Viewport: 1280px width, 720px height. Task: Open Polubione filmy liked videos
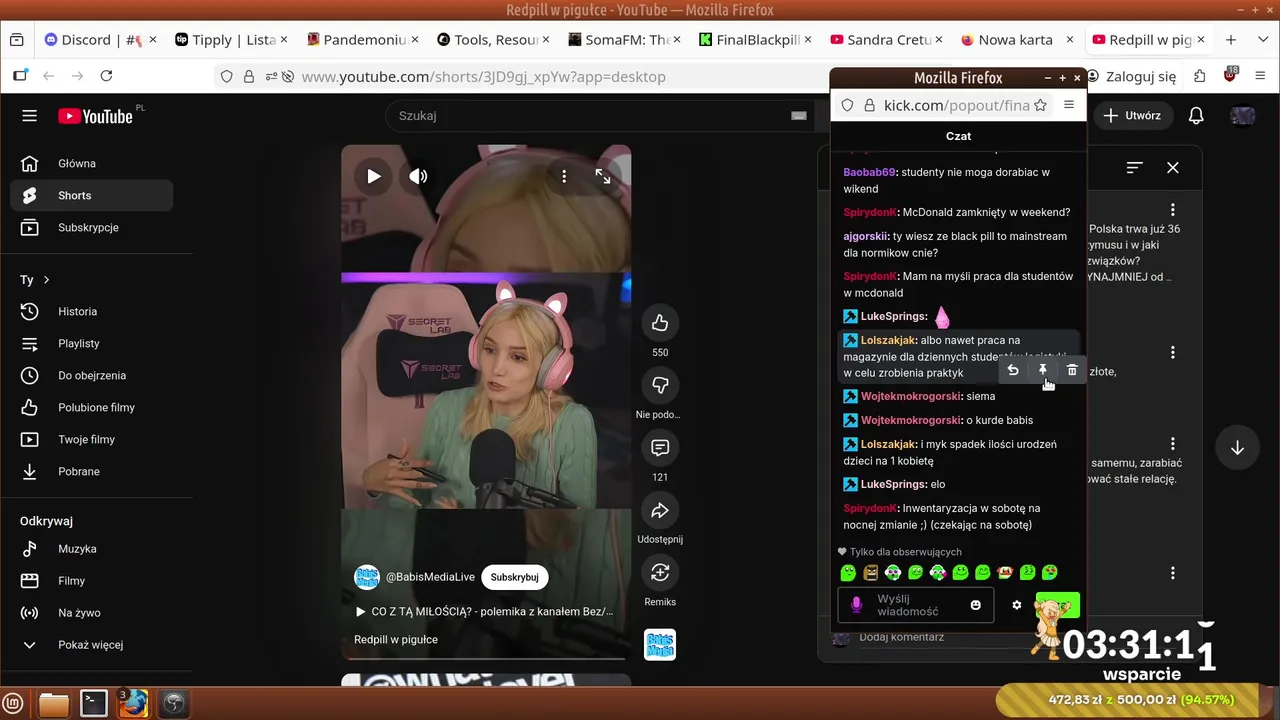[x=91, y=407]
